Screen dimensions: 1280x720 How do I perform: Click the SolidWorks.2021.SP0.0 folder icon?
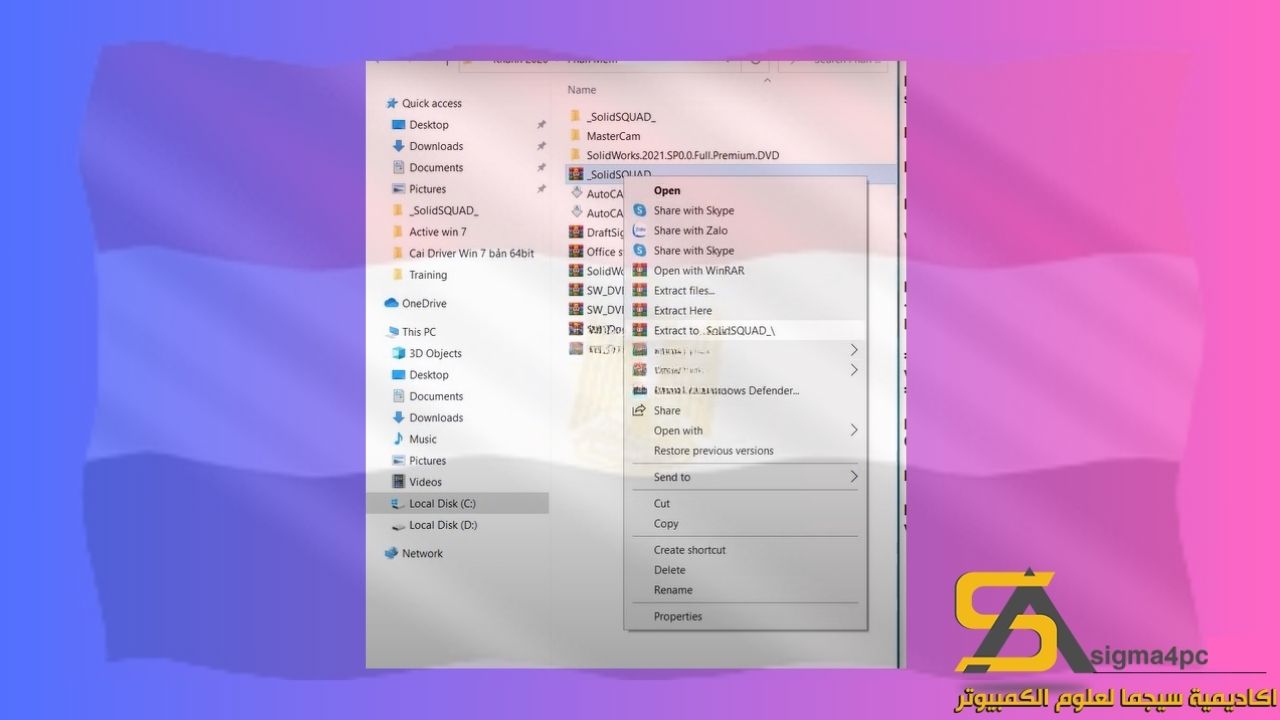(575, 155)
